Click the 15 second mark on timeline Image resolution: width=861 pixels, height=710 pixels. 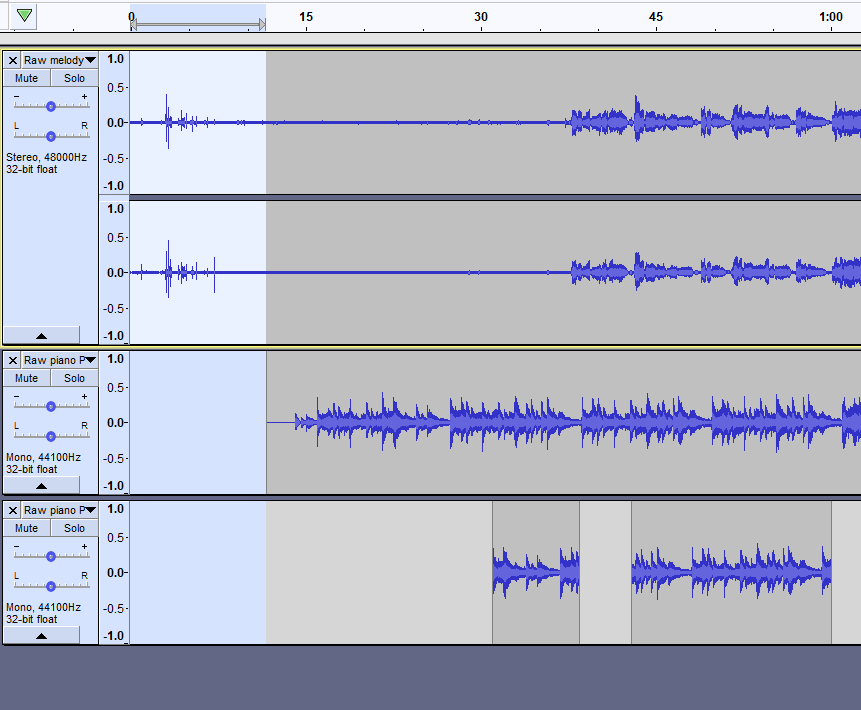click(x=306, y=16)
